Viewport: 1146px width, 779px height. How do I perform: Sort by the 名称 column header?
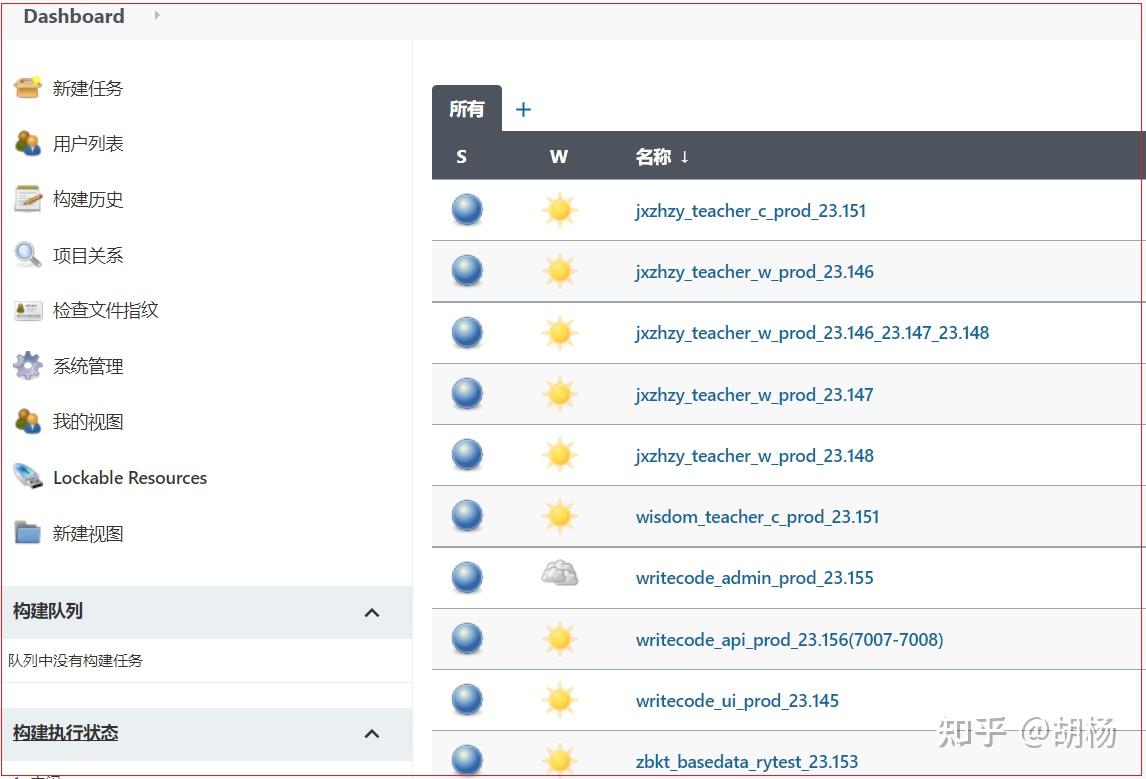coord(661,156)
